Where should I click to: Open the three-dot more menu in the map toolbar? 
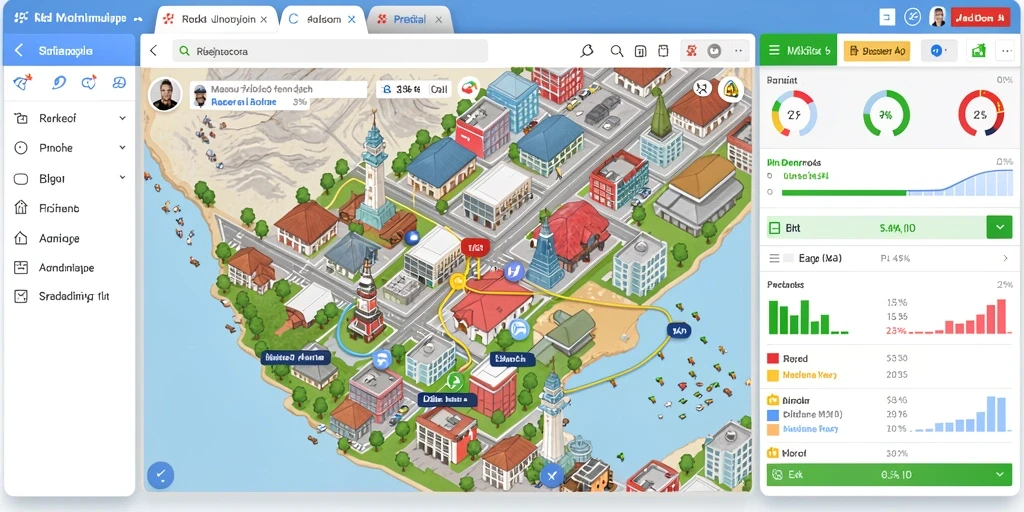(739, 50)
